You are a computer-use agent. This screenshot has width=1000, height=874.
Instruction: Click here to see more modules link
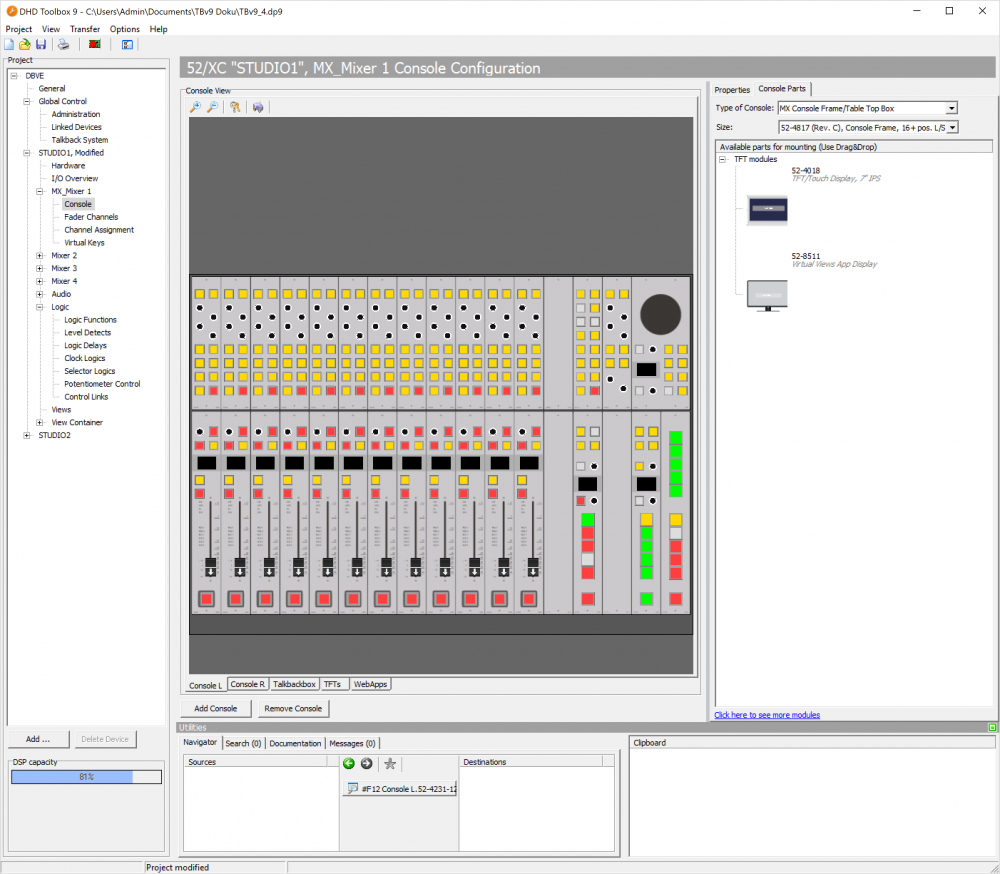pyautogui.click(x=766, y=715)
